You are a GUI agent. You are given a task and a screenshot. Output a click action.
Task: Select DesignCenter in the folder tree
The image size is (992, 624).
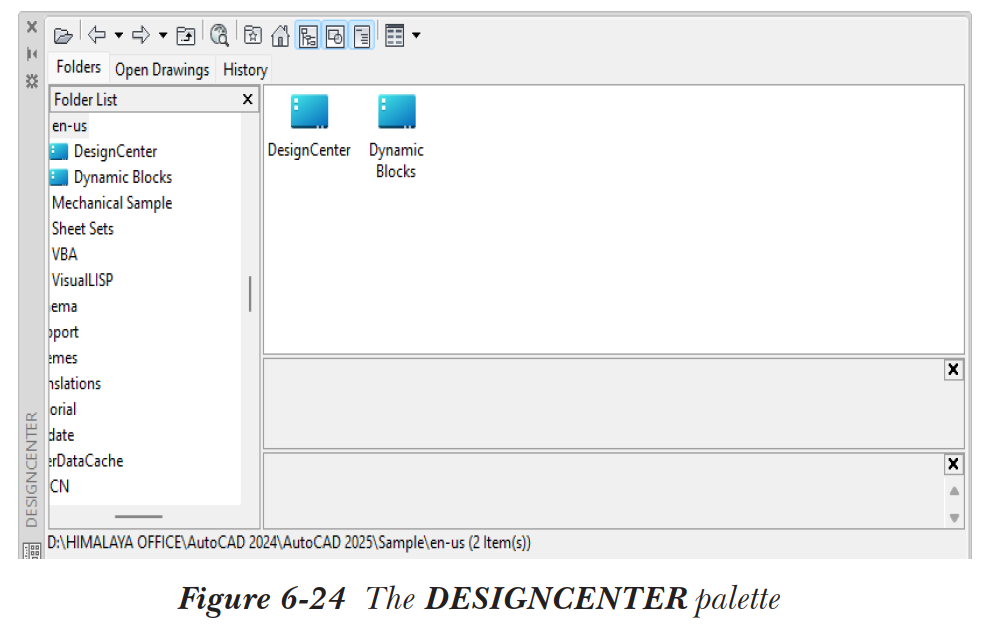click(x=115, y=151)
